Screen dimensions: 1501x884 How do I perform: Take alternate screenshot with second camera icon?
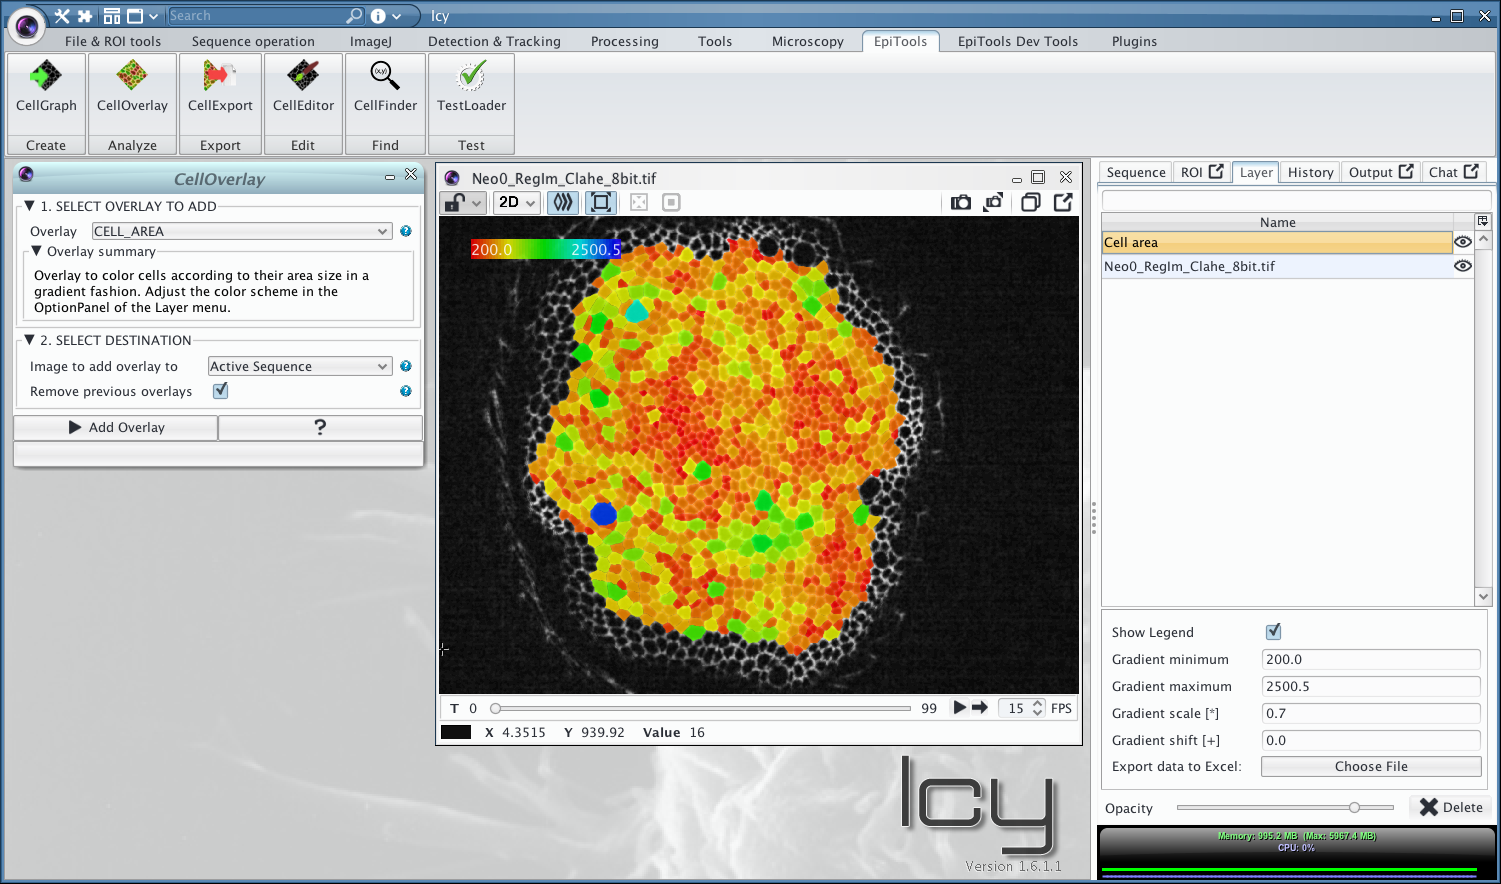click(x=993, y=202)
